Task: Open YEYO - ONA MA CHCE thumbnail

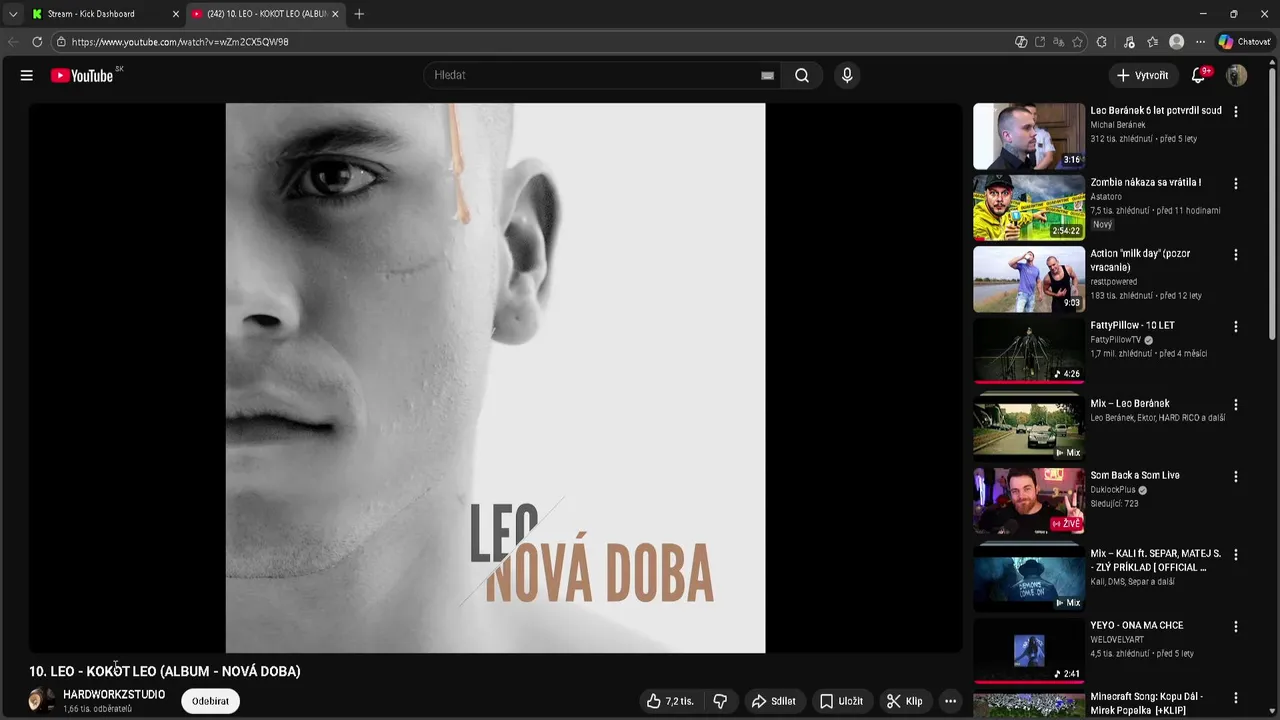Action: 1029,651
